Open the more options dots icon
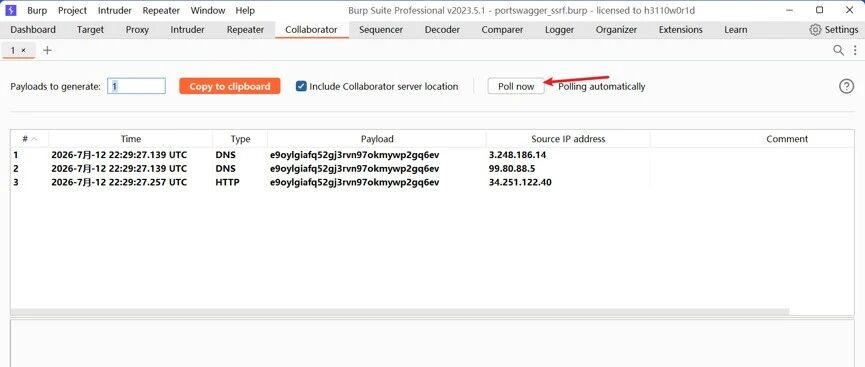This screenshot has height=367, width=865. (855, 50)
